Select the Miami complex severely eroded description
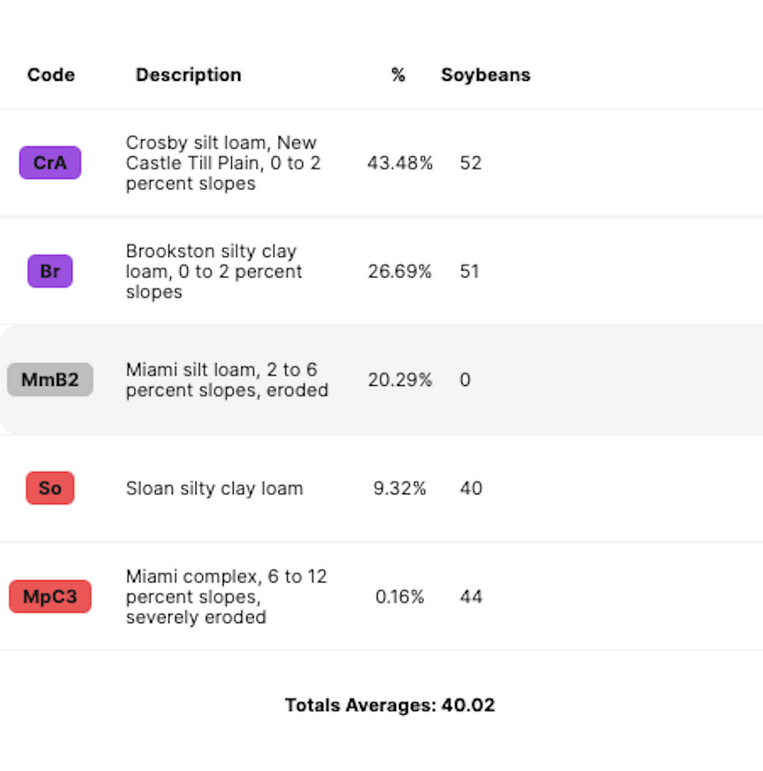763x771 pixels. click(x=226, y=597)
